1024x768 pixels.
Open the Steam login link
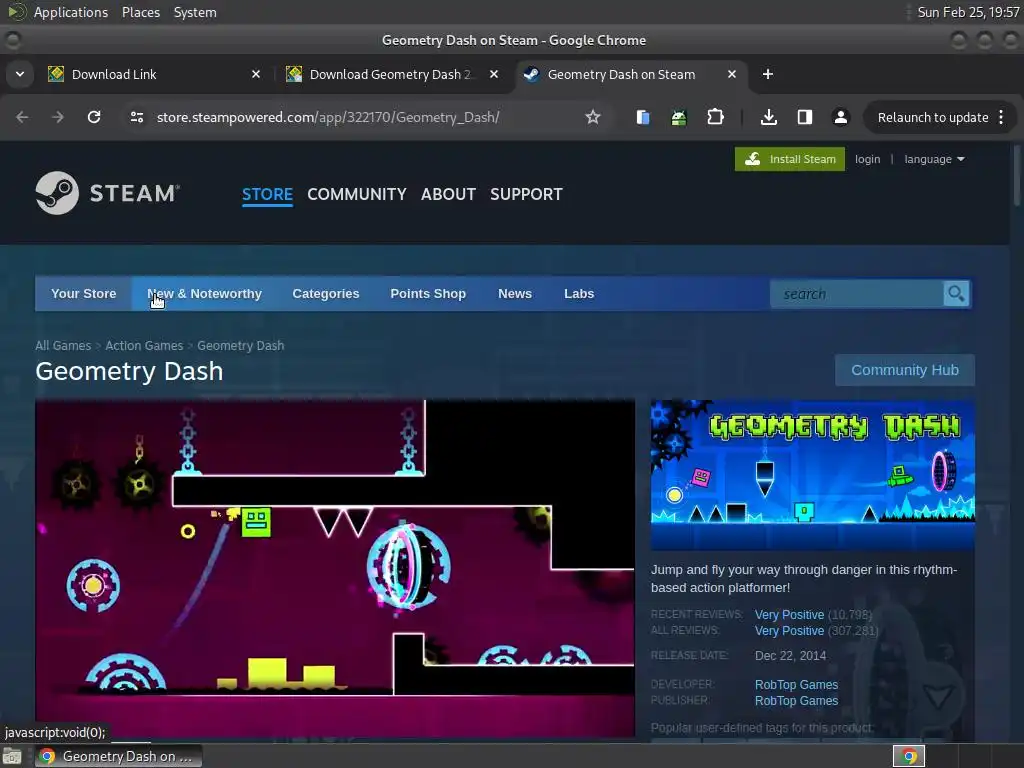[867, 159]
